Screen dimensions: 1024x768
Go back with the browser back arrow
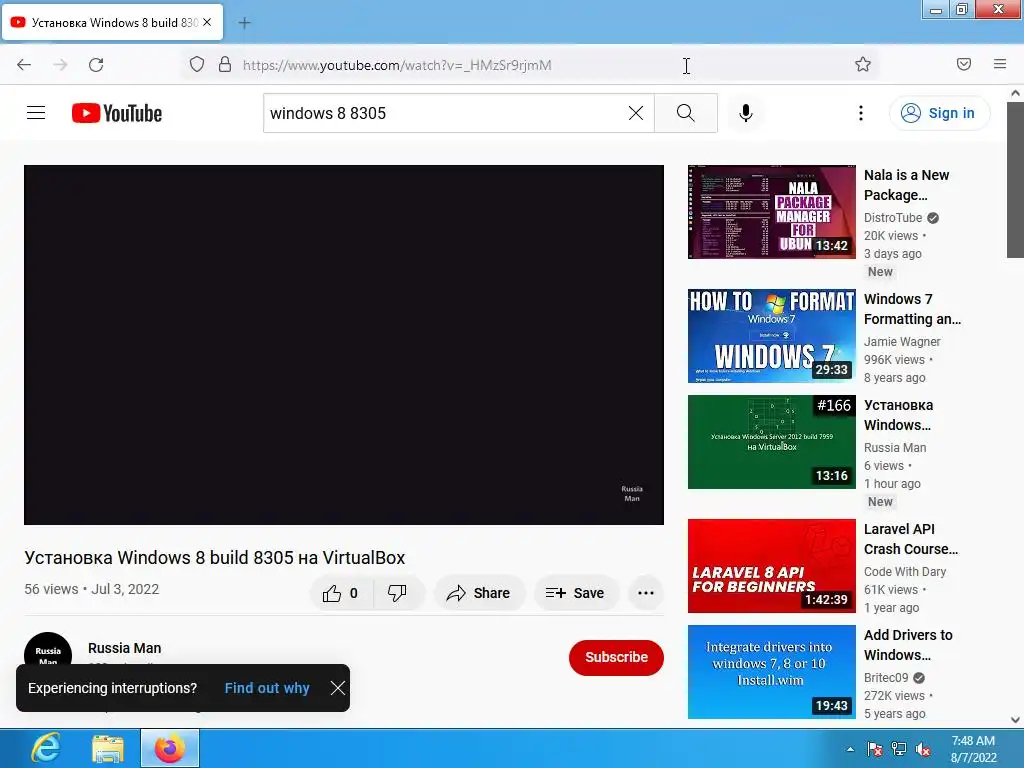click(24, 65)
